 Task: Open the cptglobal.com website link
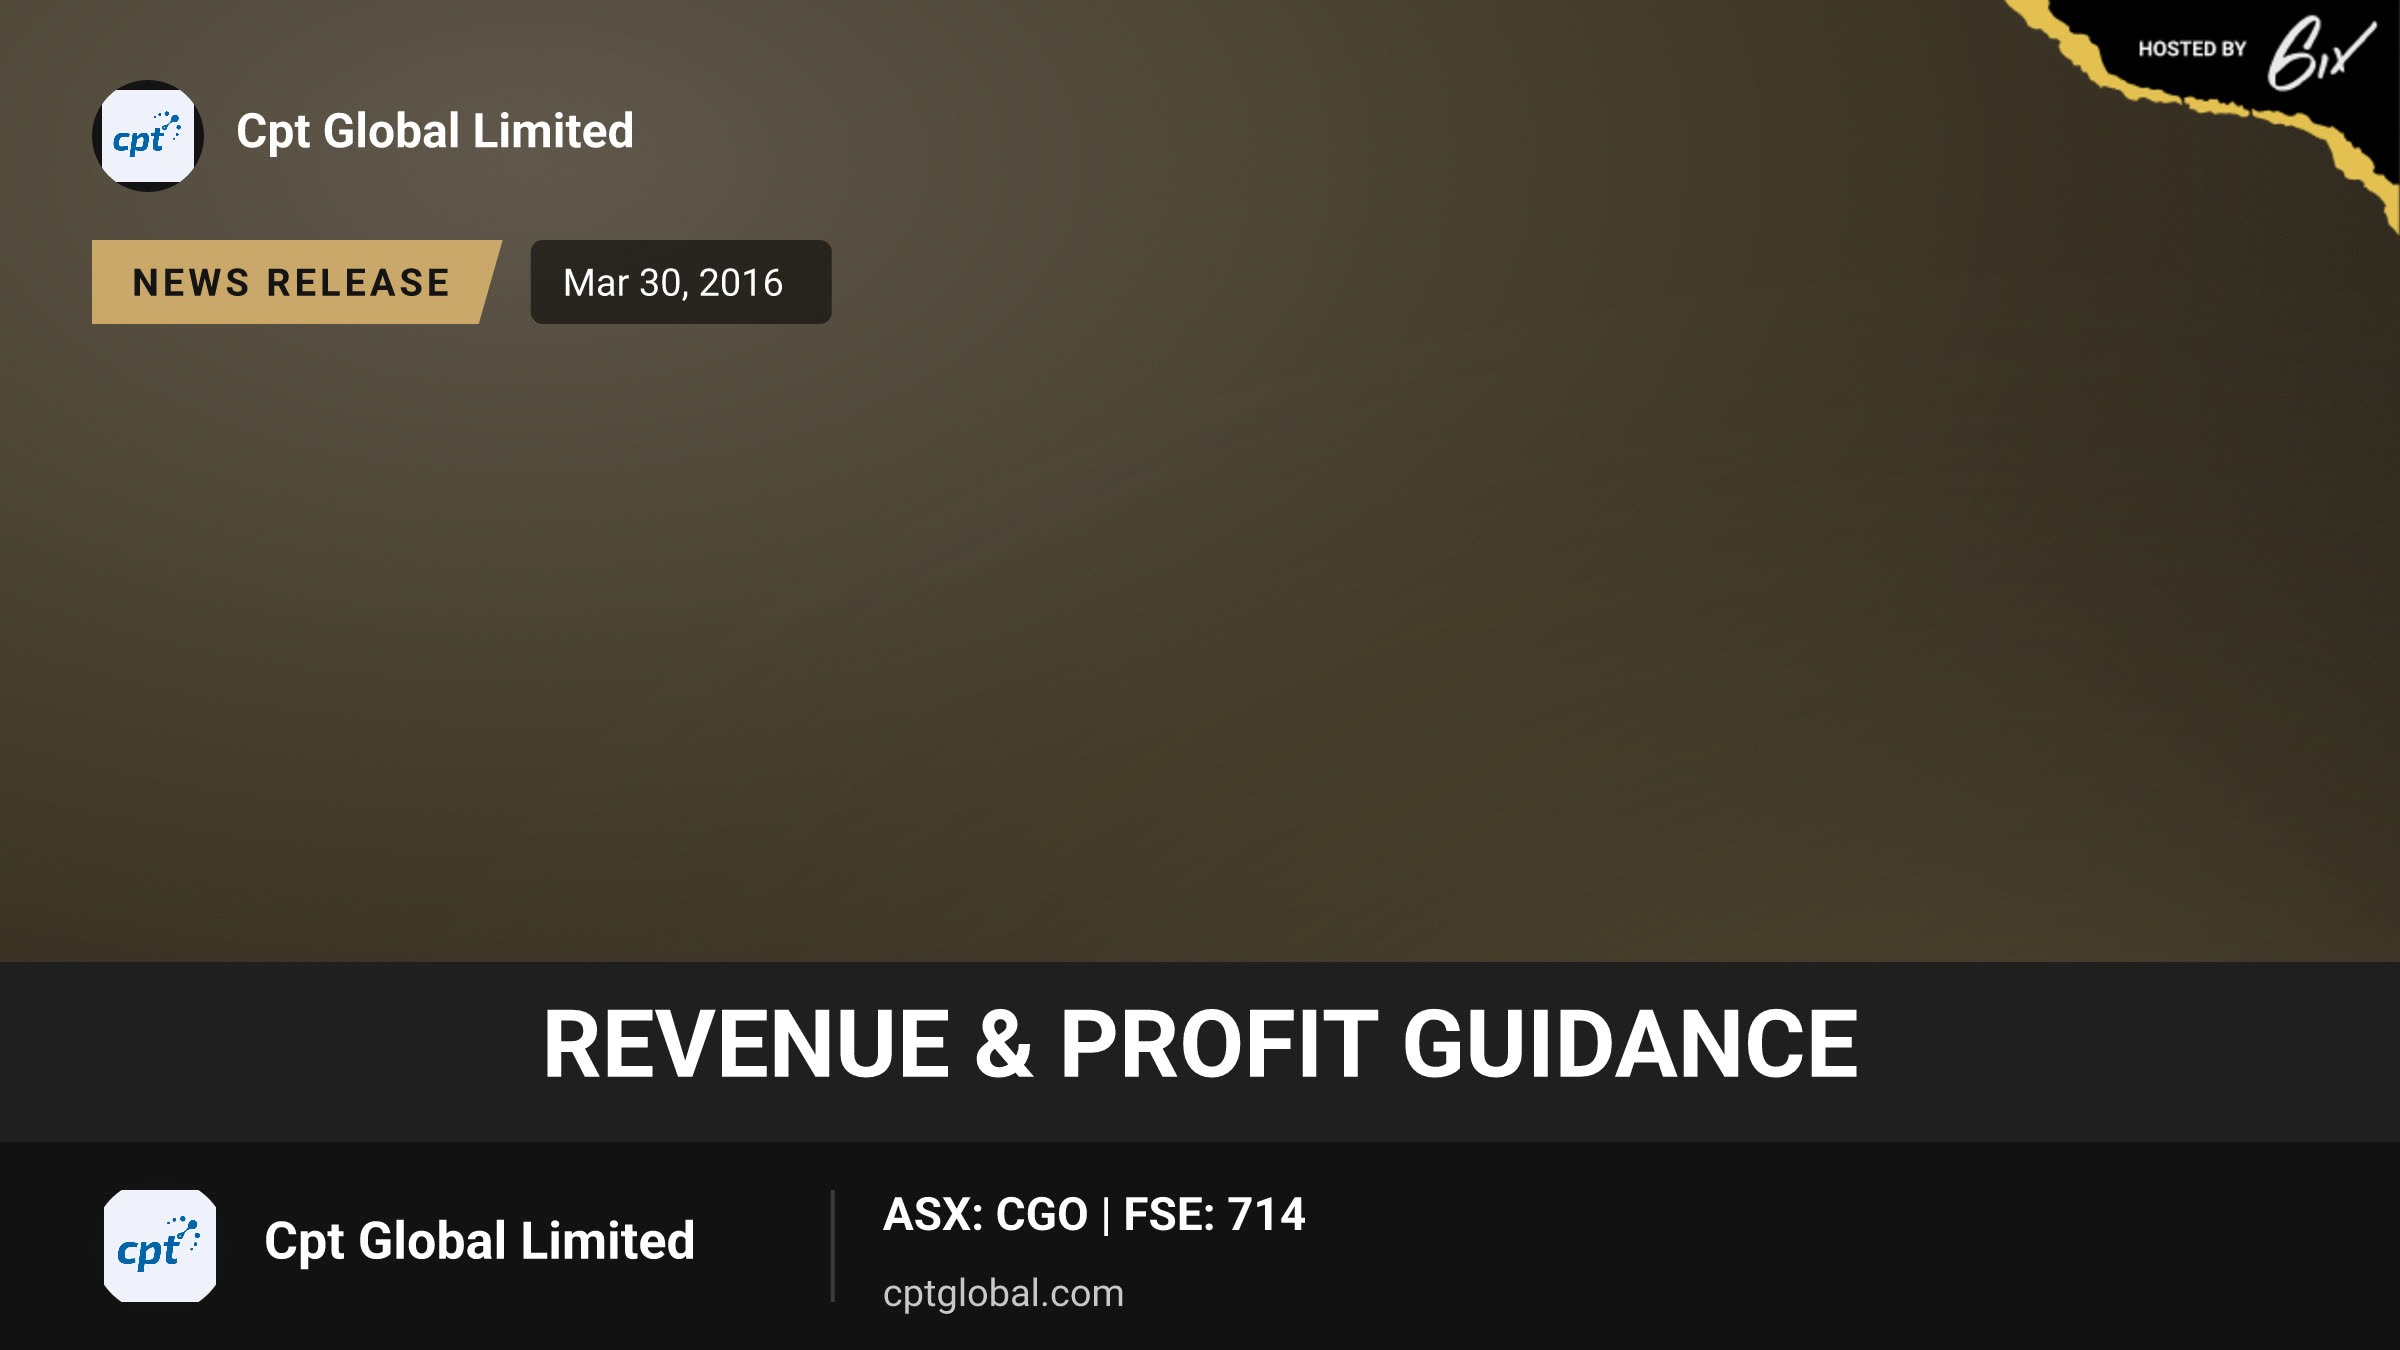pyautogui.click(x=1003, y=1293)
